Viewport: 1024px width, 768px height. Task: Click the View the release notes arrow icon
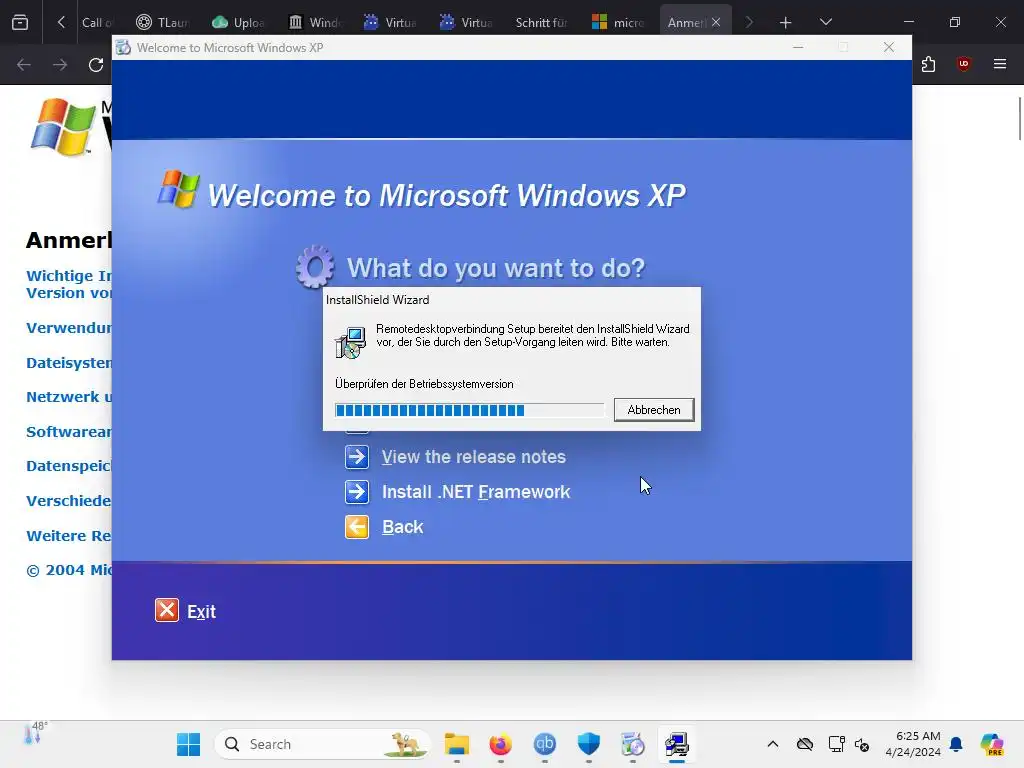(357, 456)
